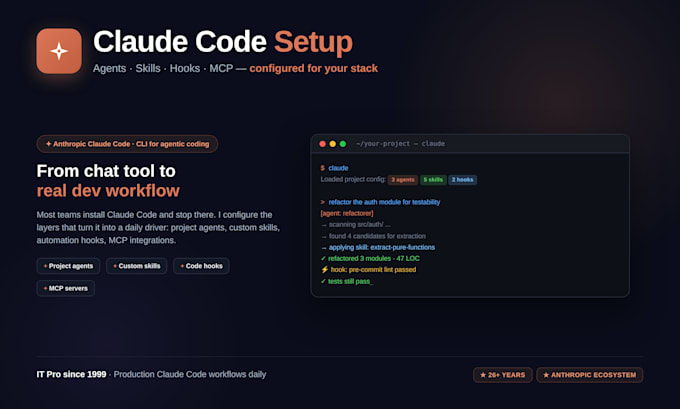Click the green terminal window dot

(x=343, y=144)
